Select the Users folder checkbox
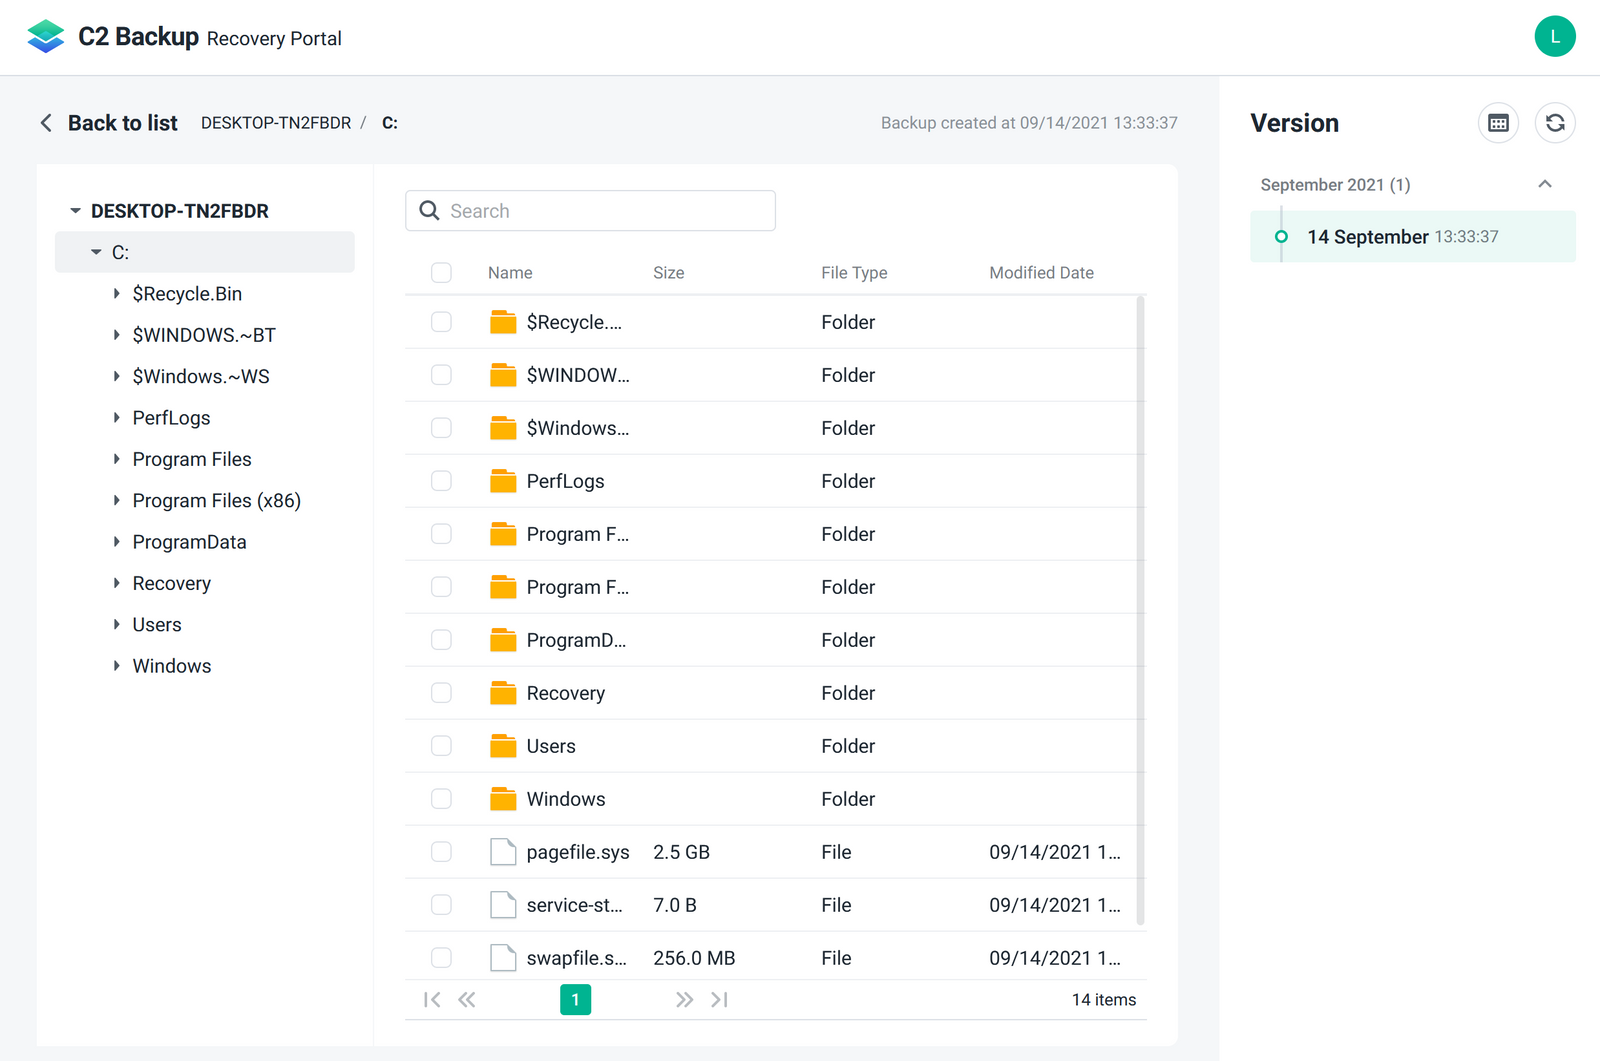1600x1061 pixels. (x=441, y=746)
